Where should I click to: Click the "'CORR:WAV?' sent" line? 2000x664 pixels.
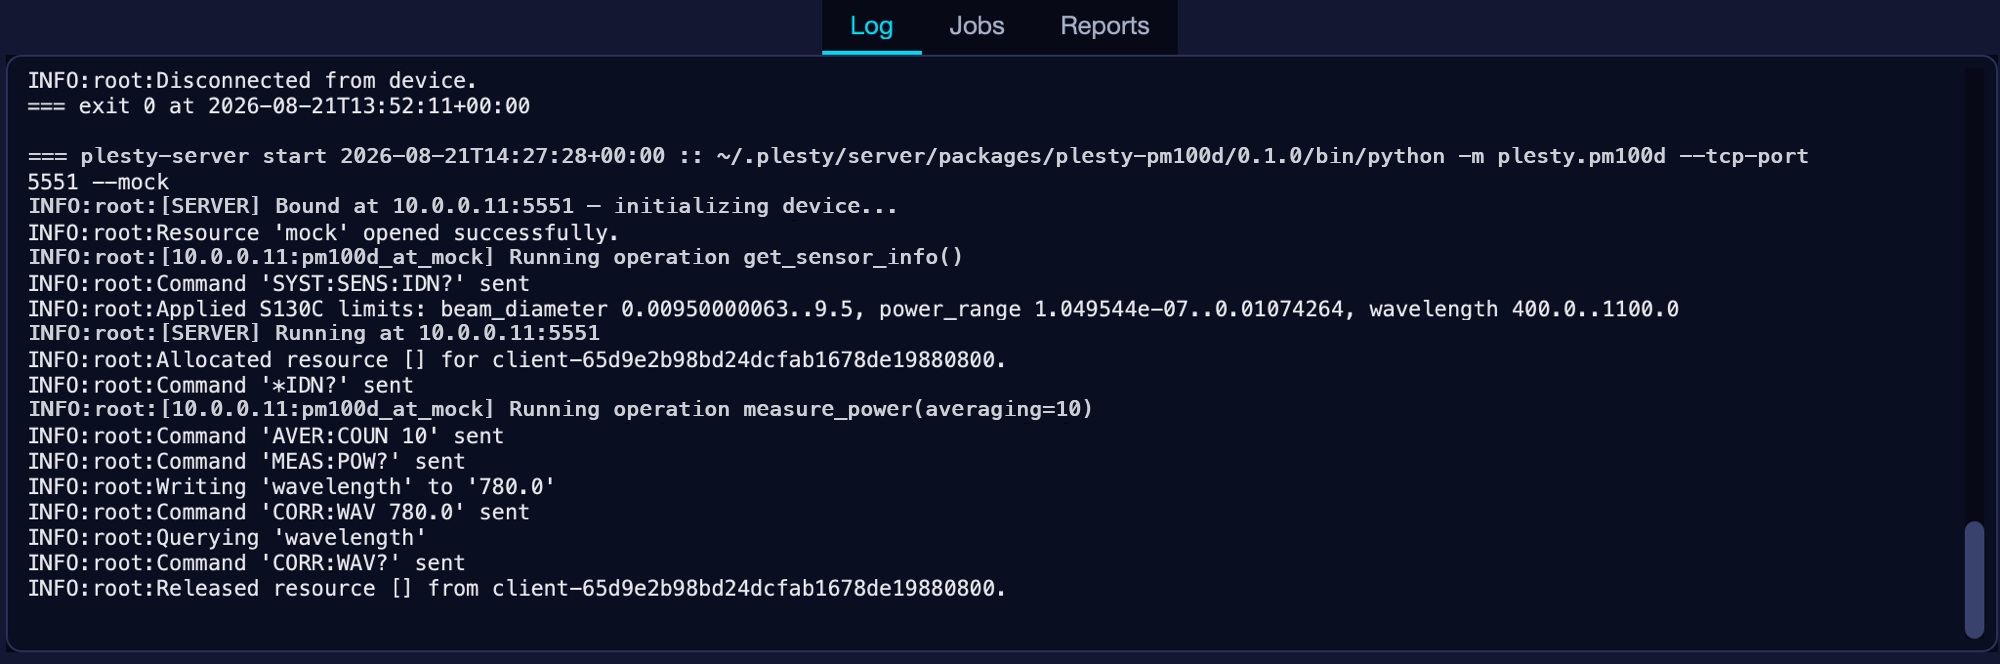click(x=246, y=563)
